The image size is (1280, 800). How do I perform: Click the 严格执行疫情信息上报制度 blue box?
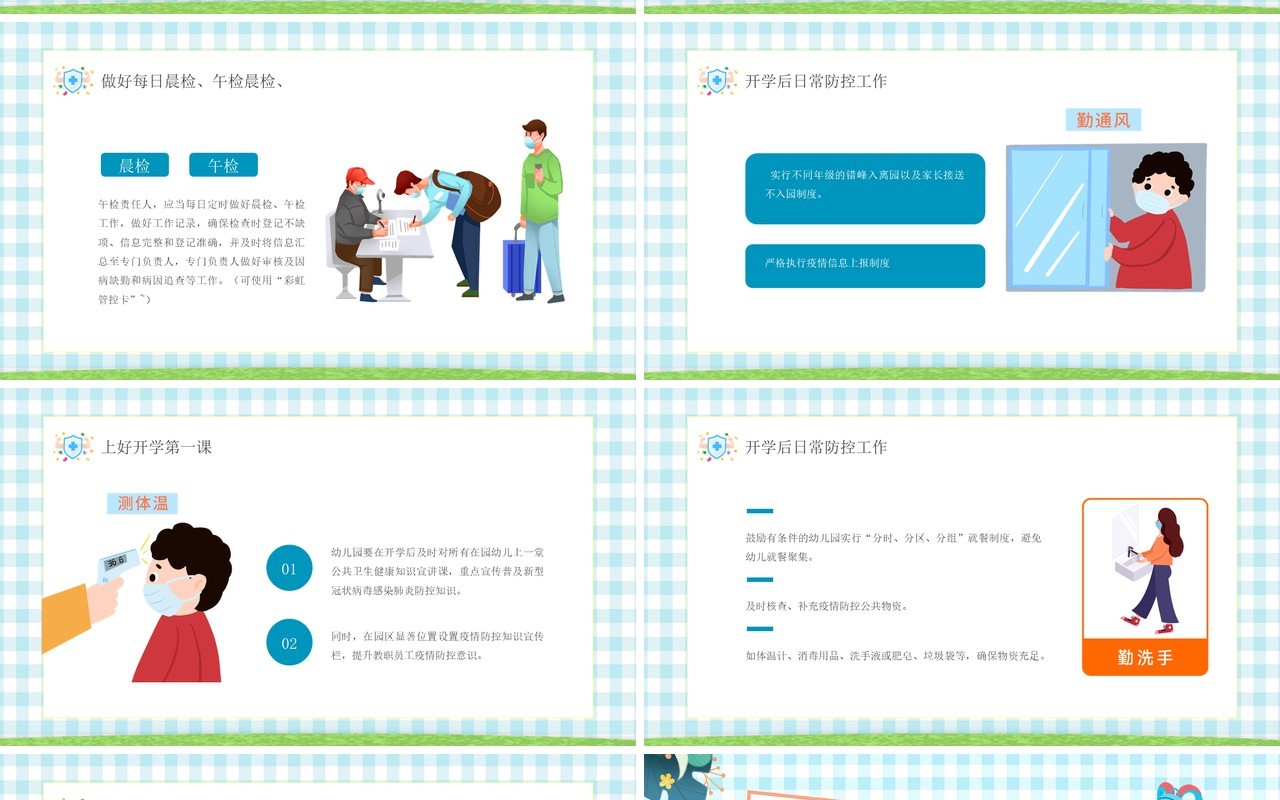click(x=865, y=266)
